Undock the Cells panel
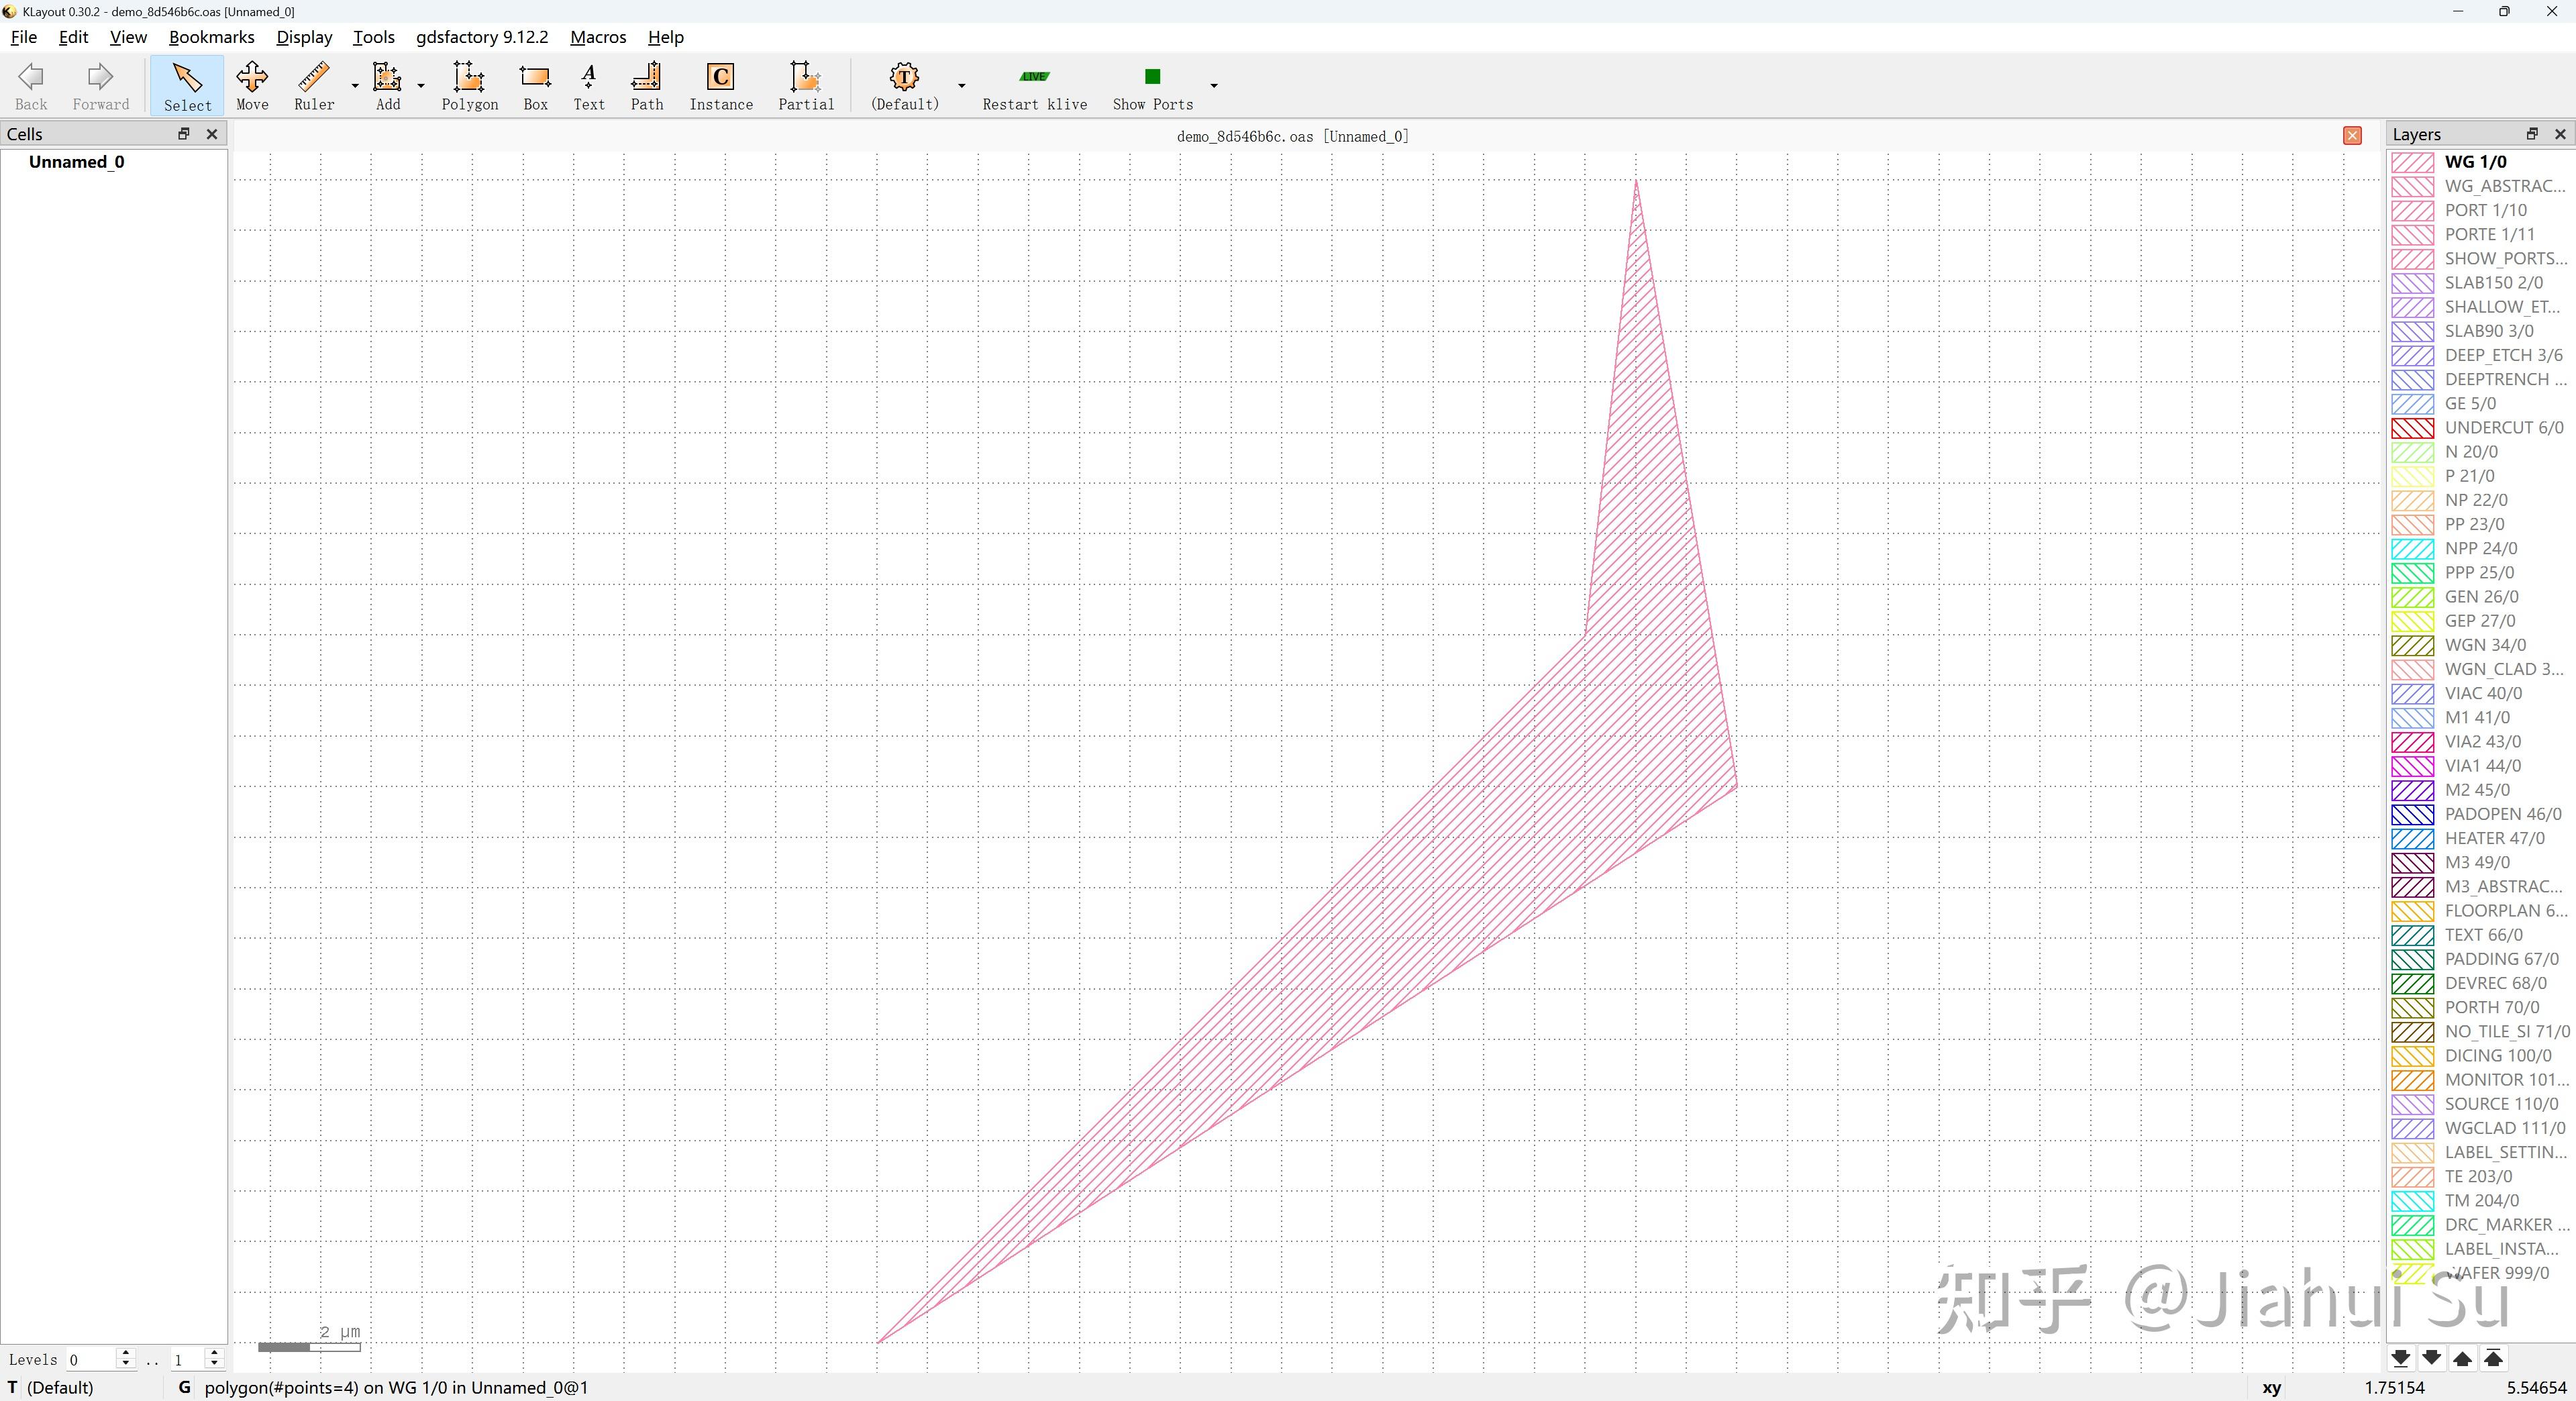 pos(184,134)
